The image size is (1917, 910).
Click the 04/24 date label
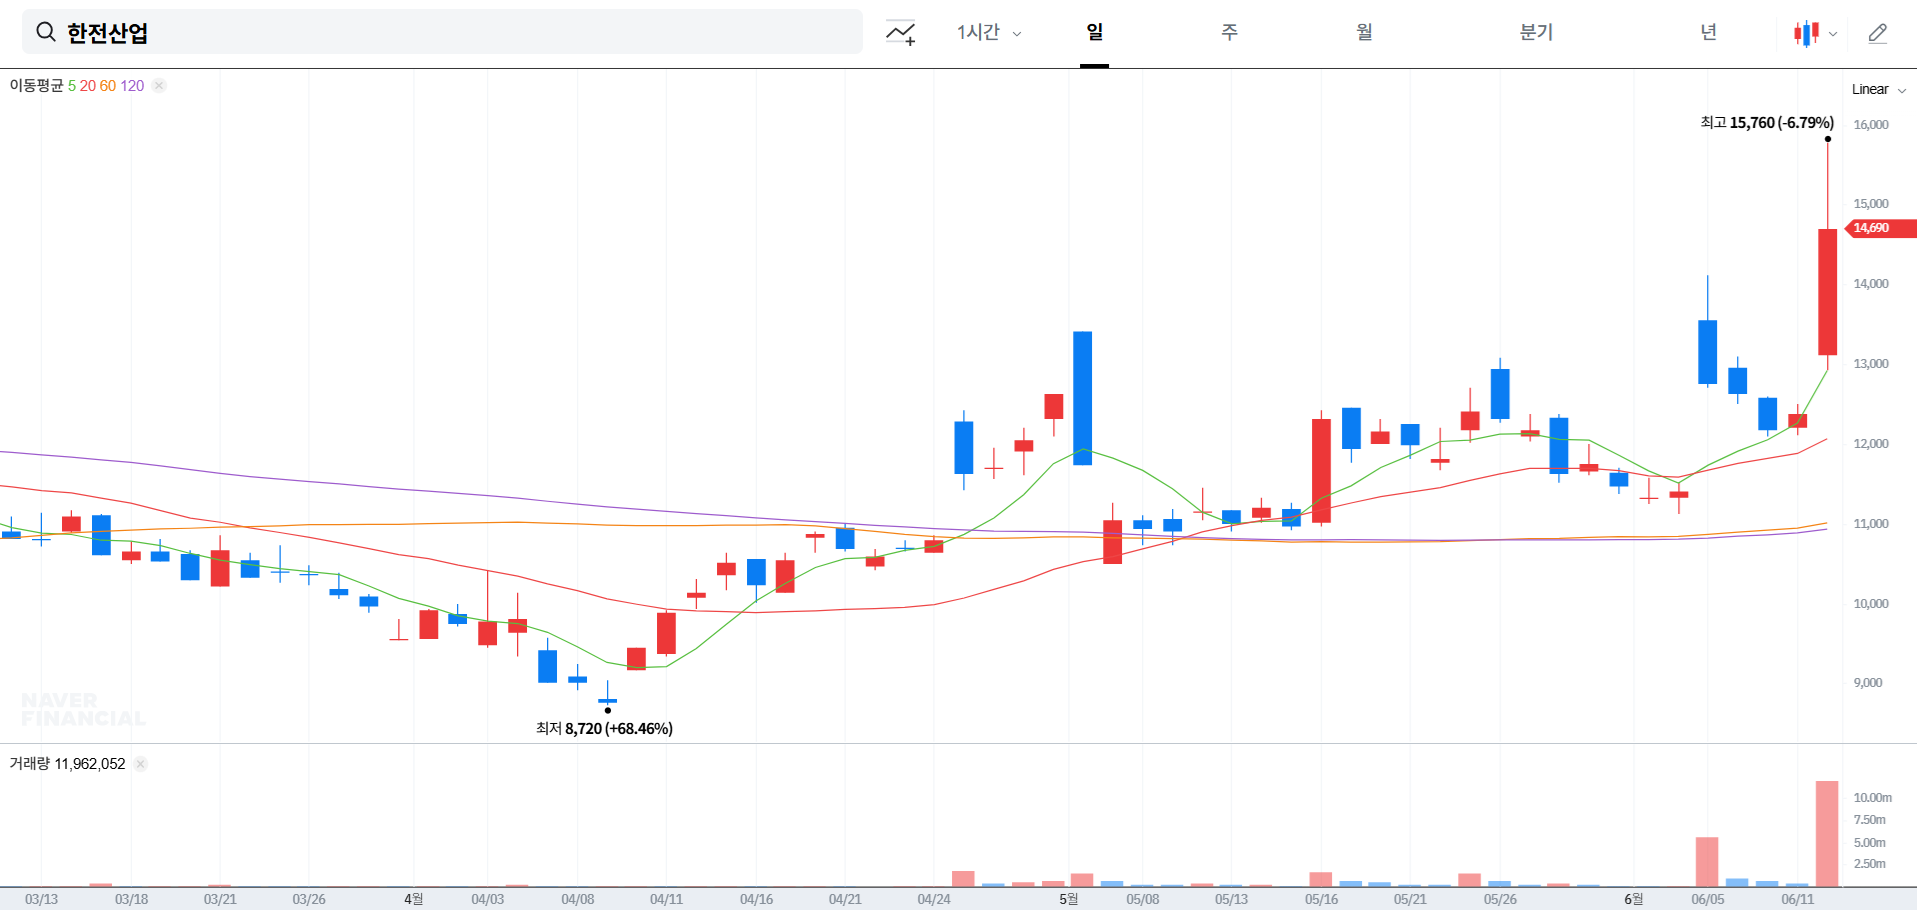point(934,899)
